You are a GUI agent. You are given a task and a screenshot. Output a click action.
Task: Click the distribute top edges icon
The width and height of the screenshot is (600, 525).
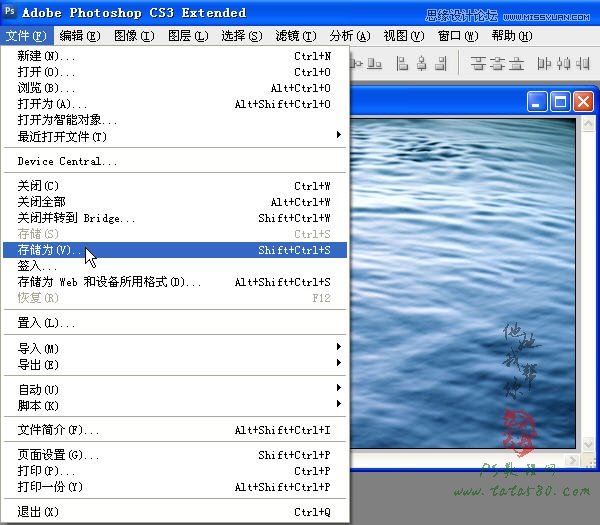pos(477,64)
